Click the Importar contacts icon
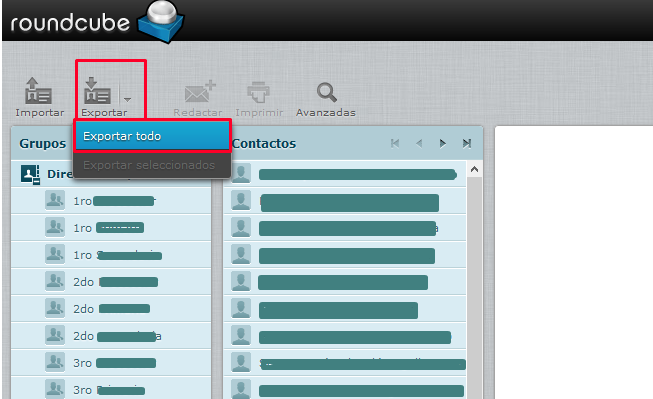 [x=38, y=91]
